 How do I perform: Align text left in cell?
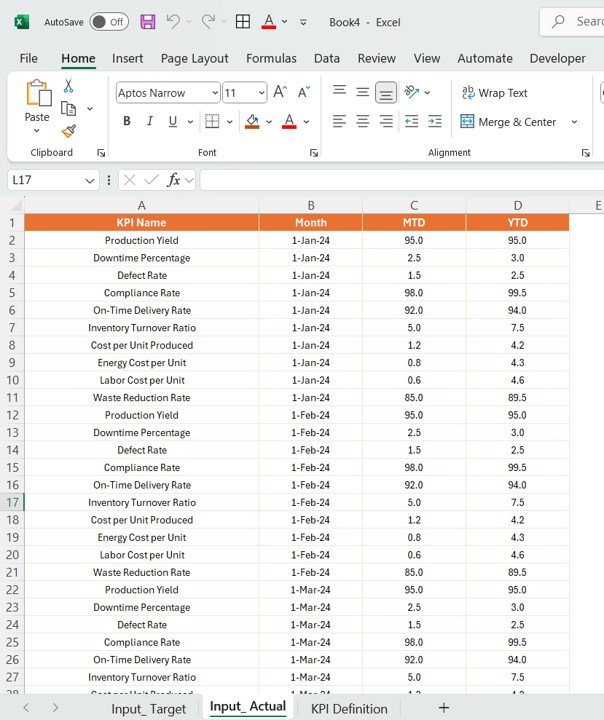tap(339, 121)
